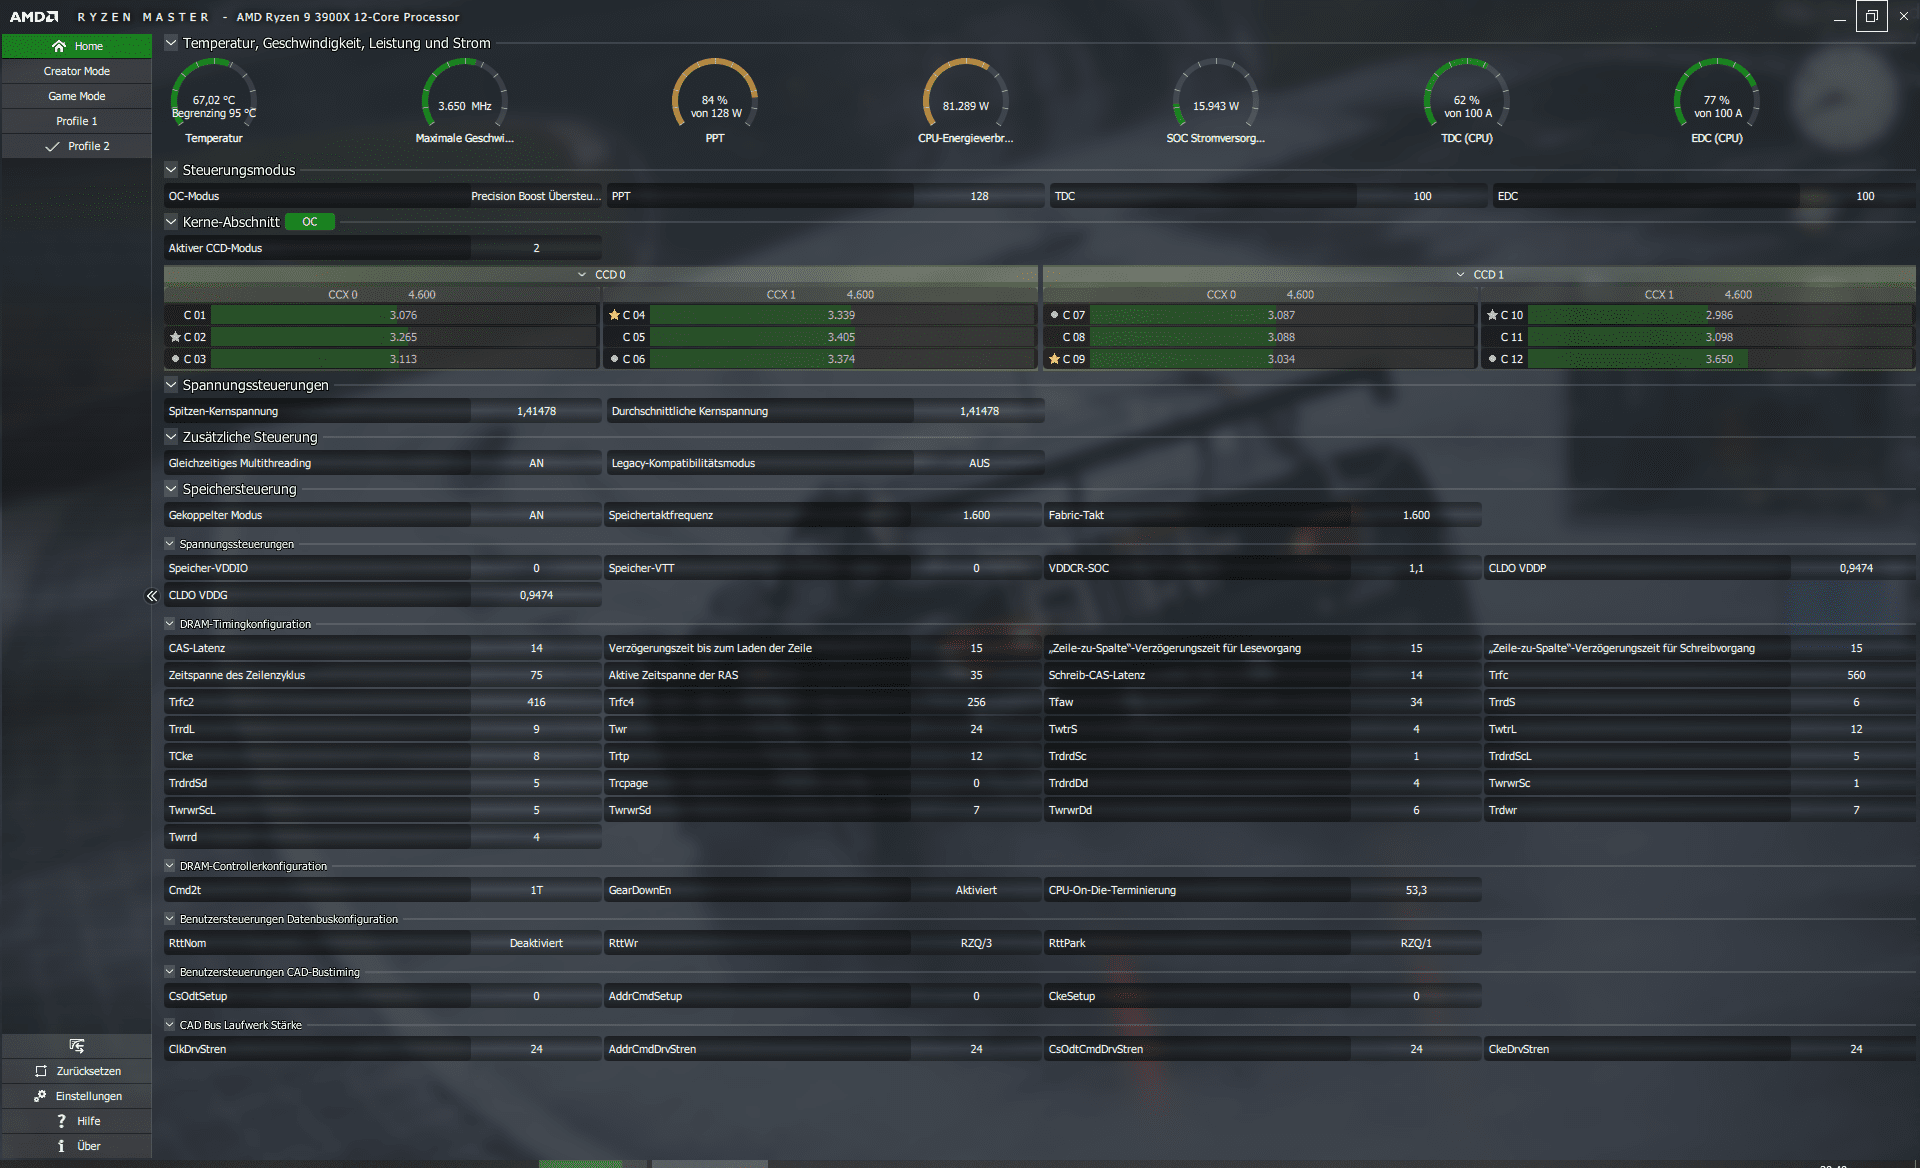Click the Spitzen-Kernspannung value 1,41478
Image resolution: width=1920 pixels, height=1168 pixels.
(536, 411)
